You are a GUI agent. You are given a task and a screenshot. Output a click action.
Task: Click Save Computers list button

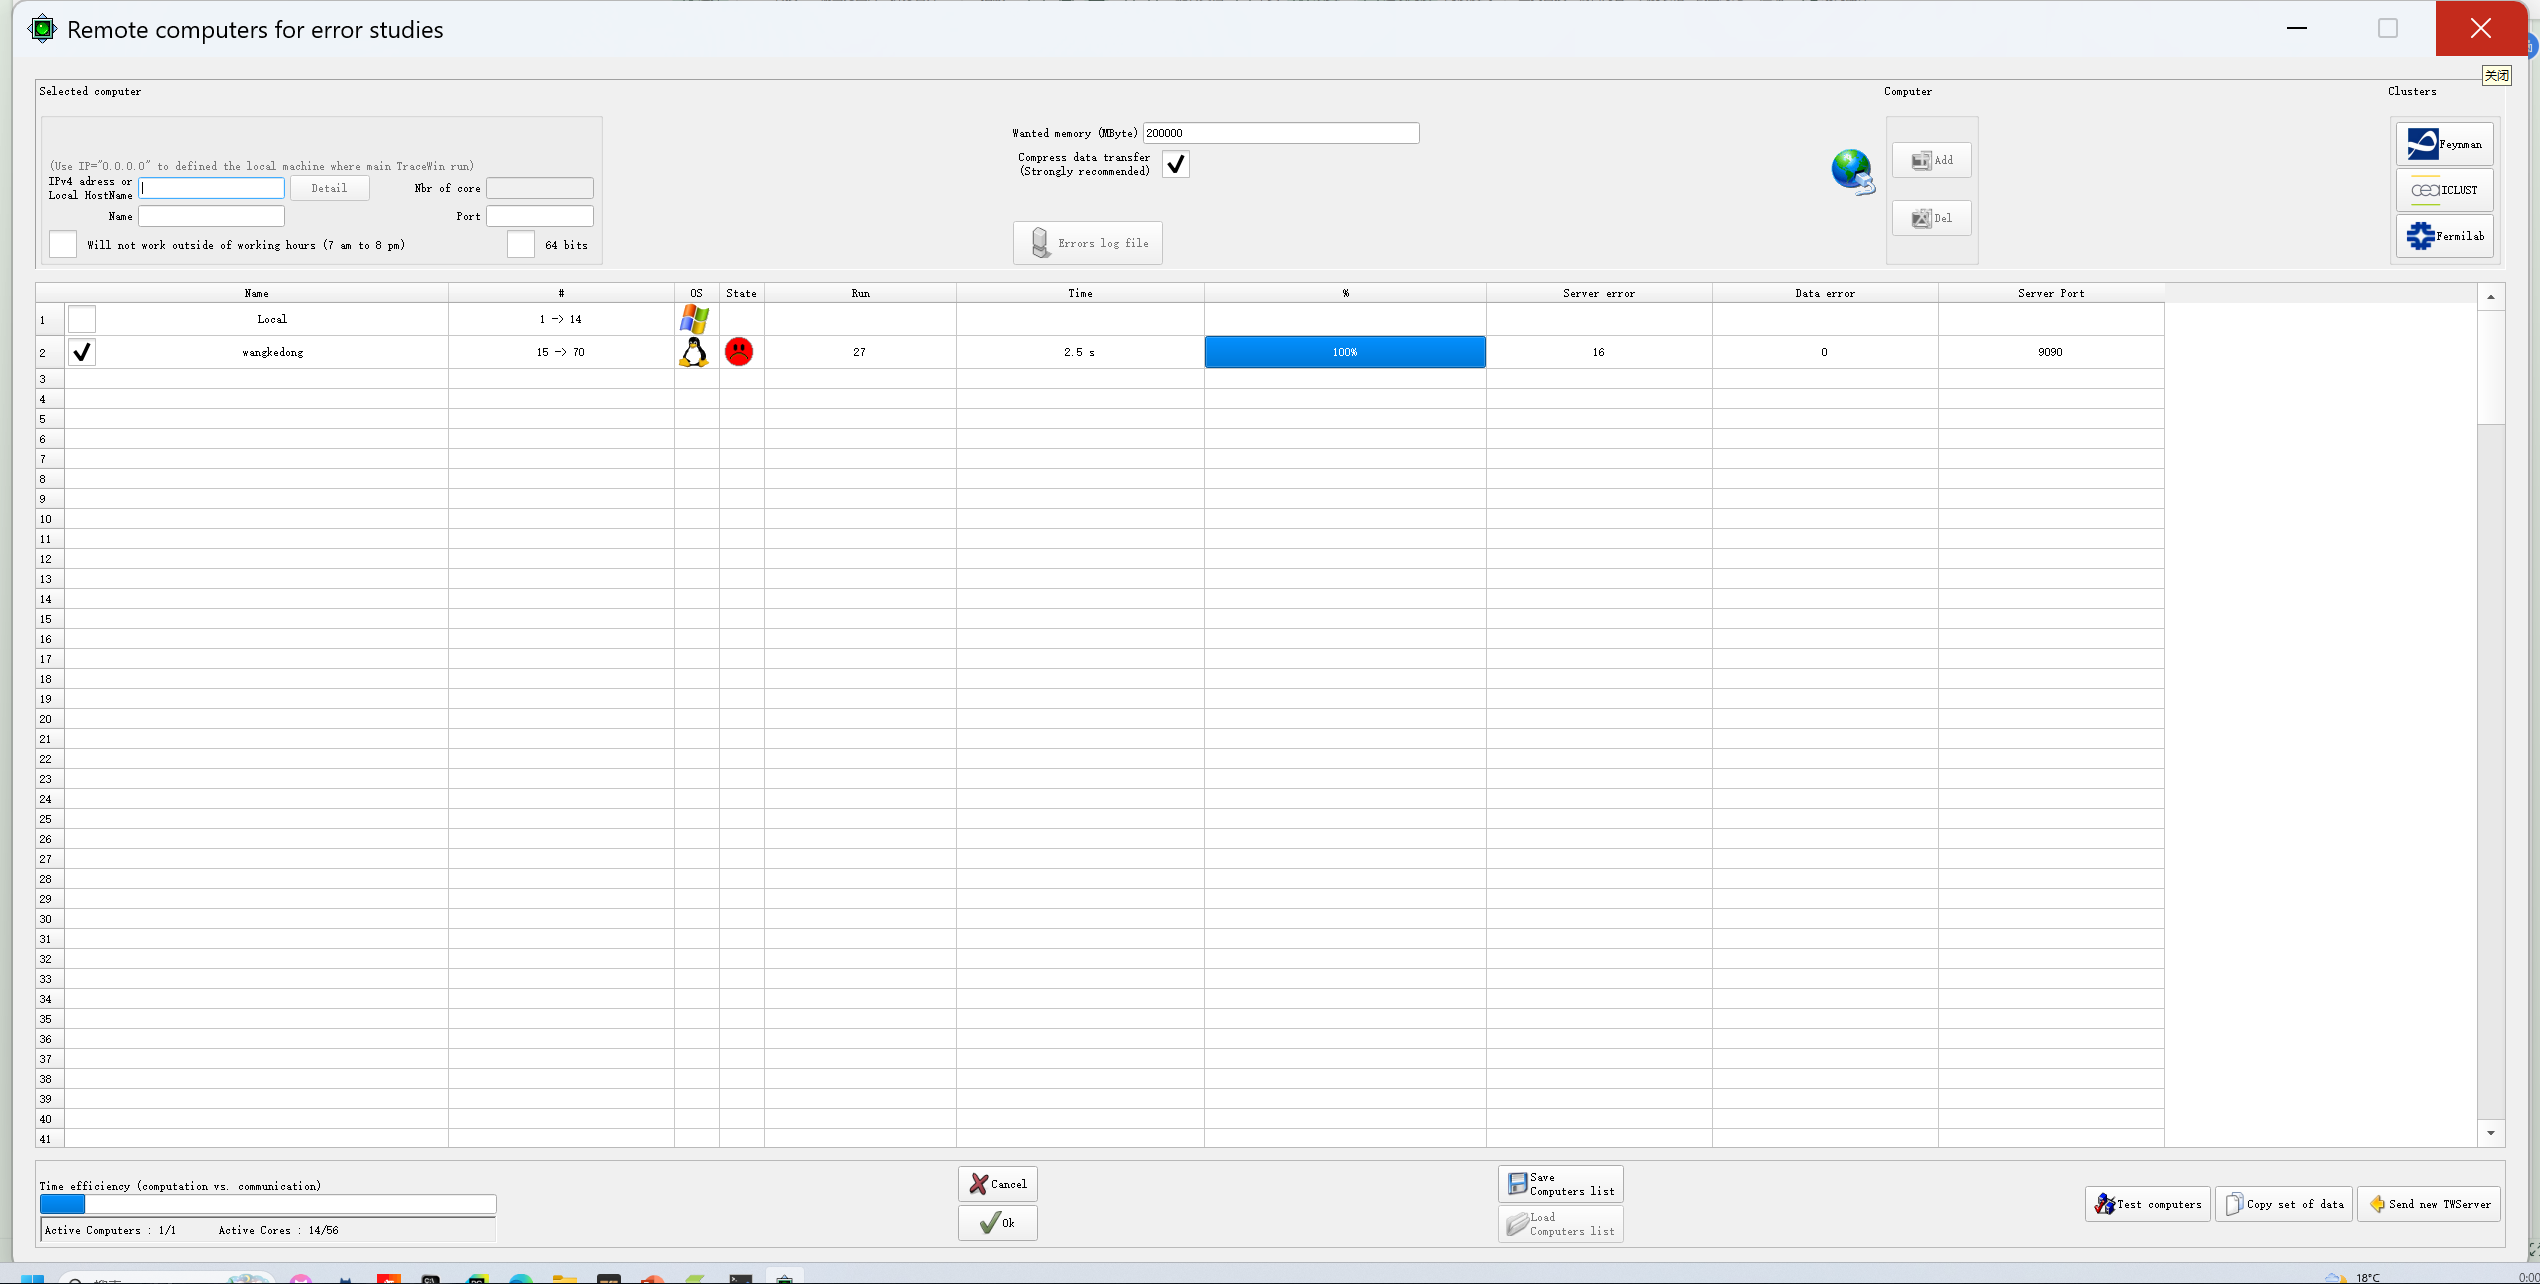tap(1560, 1184)
